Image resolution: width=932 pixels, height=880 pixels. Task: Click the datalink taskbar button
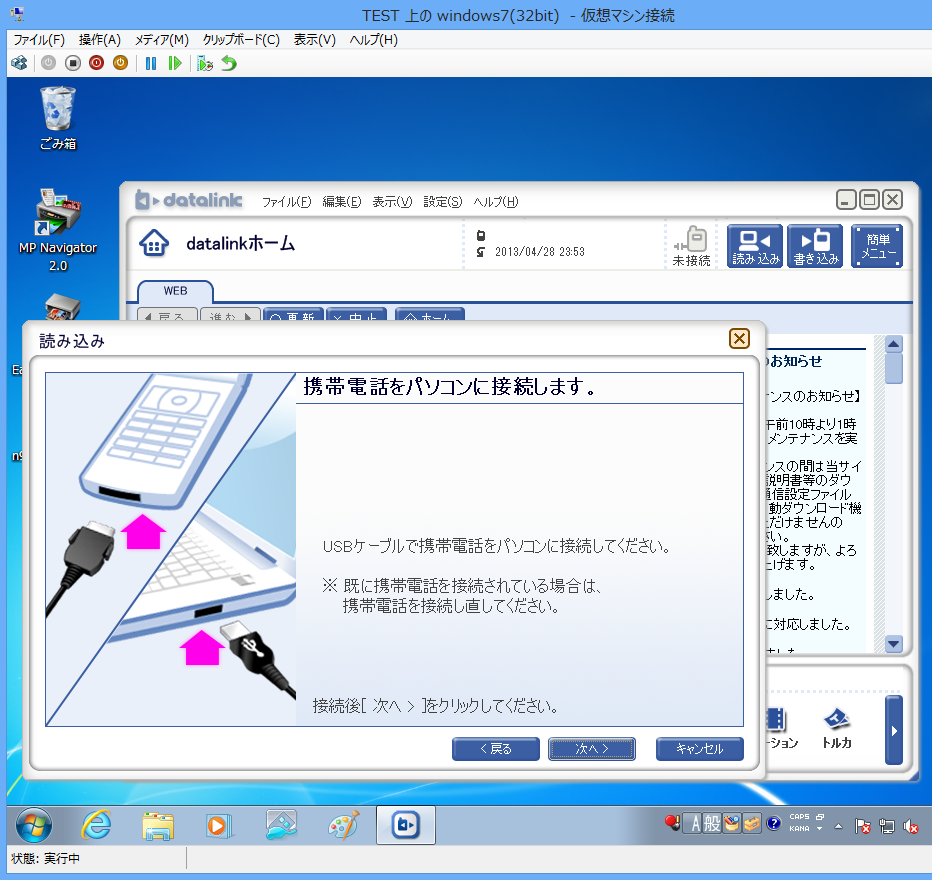tap(406, 825)
